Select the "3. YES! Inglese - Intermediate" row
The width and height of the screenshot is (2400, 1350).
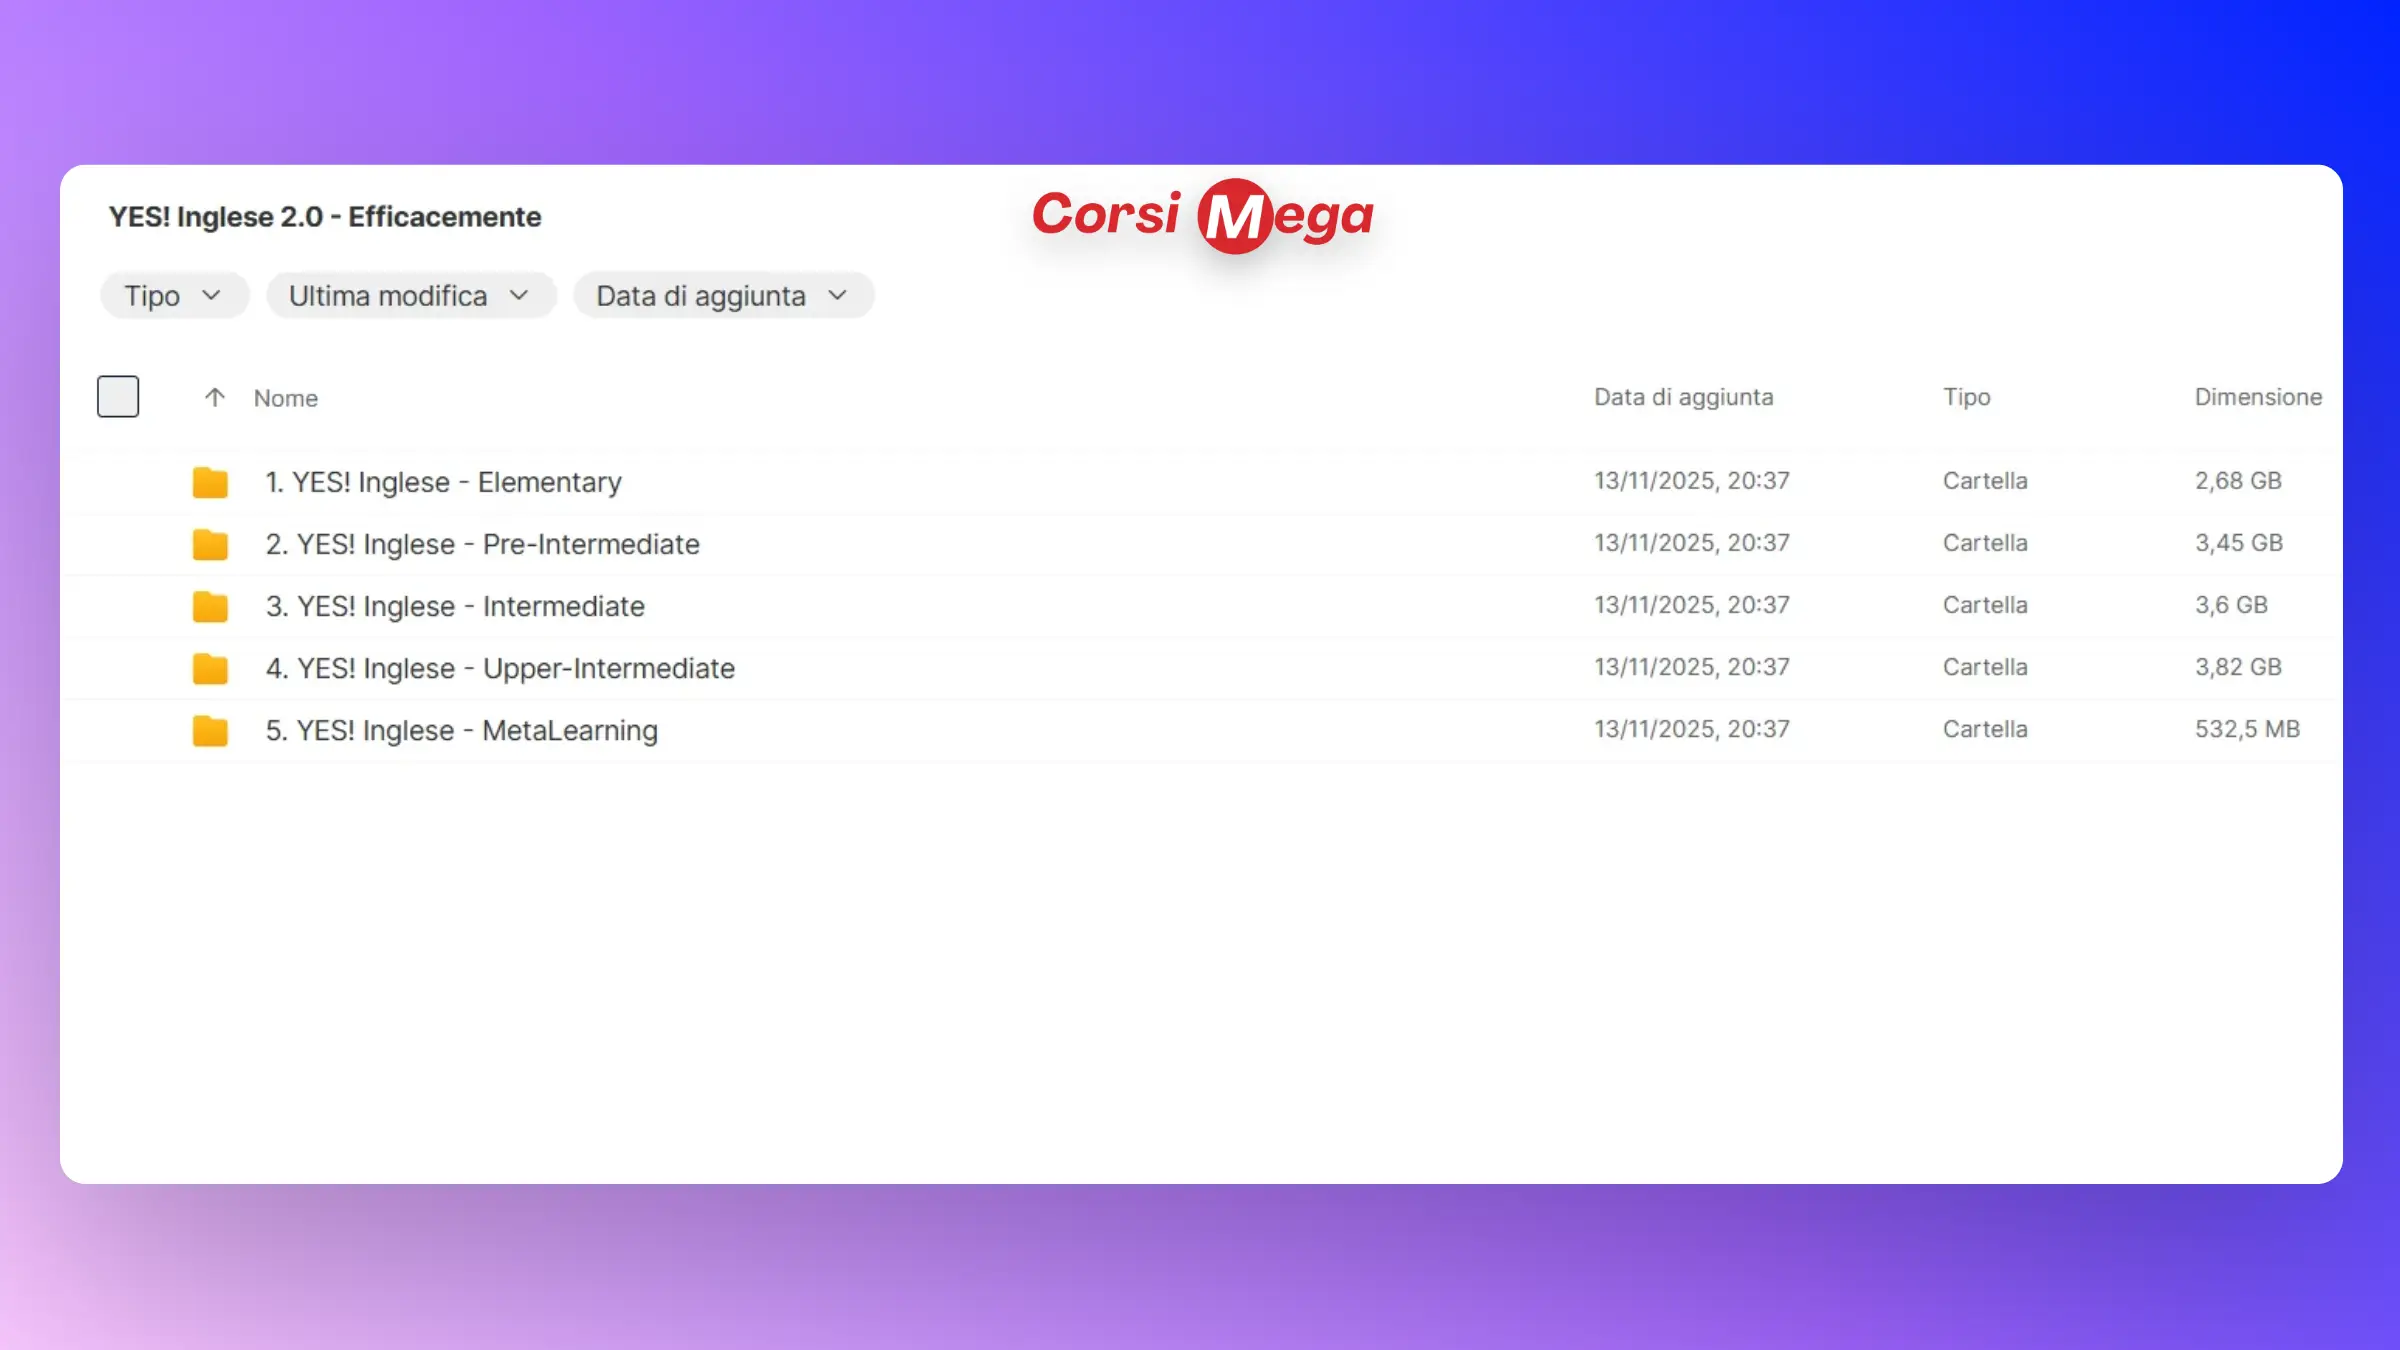(x=455, y=606)
